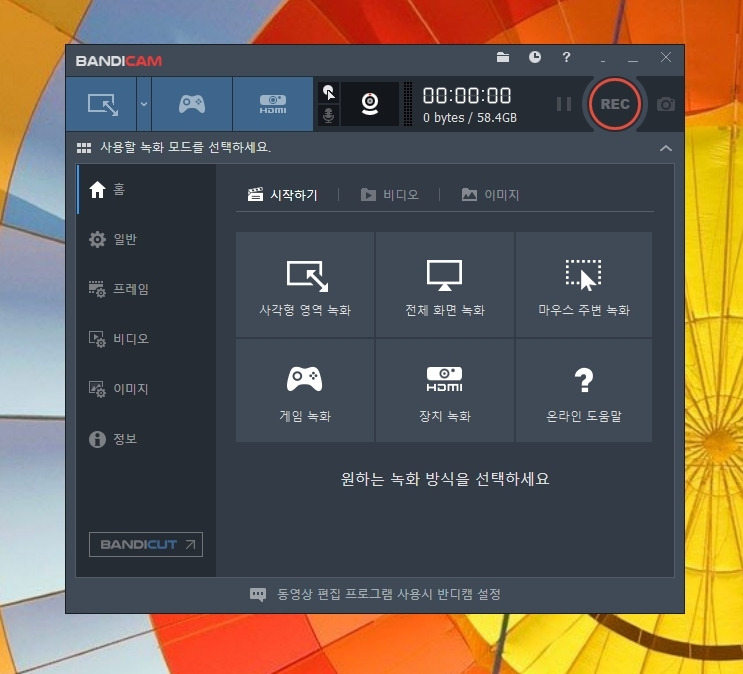Take a screenshot with camera icon
743x674 pixels.
666,104
